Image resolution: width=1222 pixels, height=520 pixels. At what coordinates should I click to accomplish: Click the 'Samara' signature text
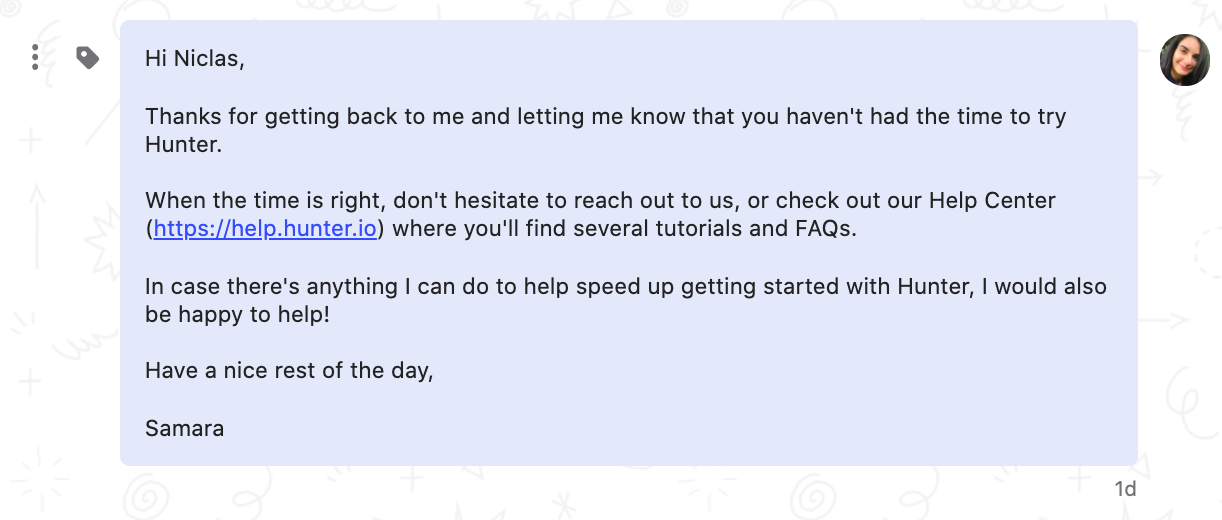[184, 429]
